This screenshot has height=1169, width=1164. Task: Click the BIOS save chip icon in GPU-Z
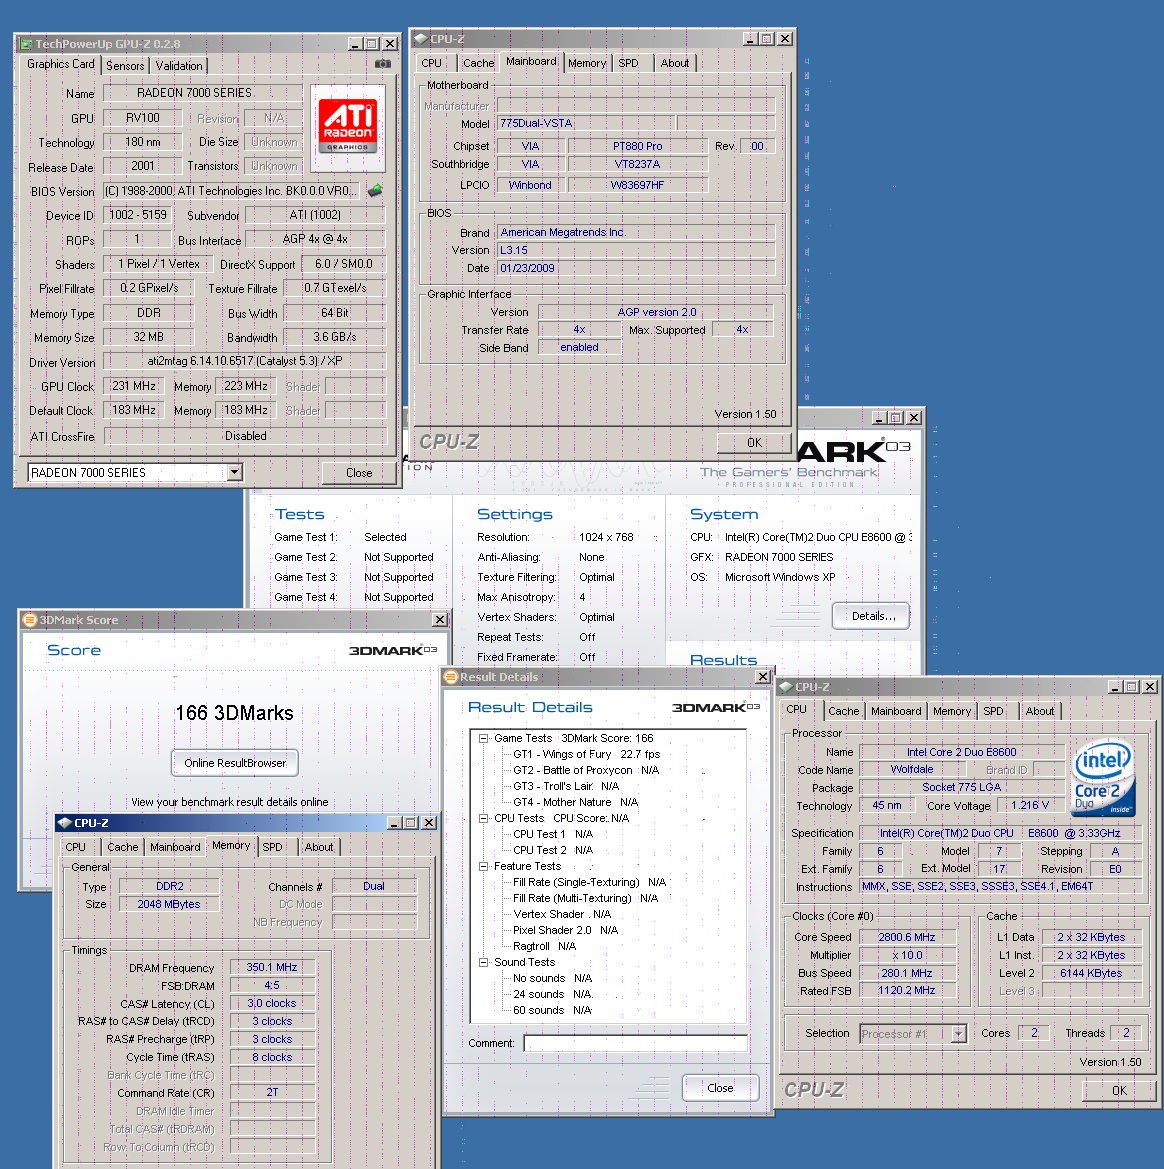tap(375, 190)
